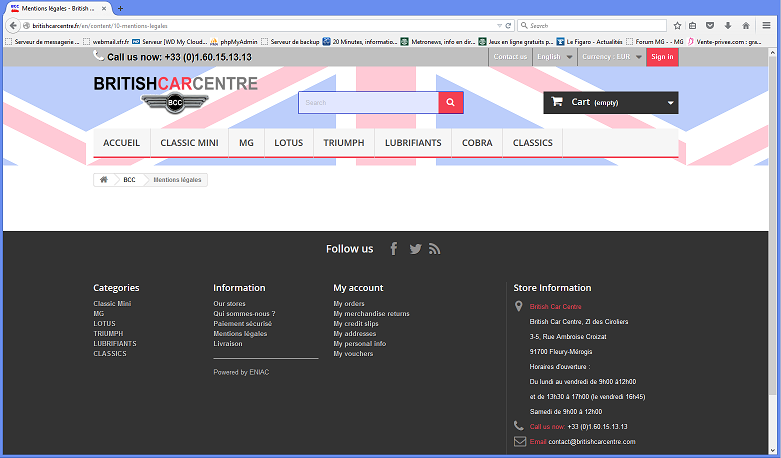Open the Le Figaro bookmark

point(589,42)
